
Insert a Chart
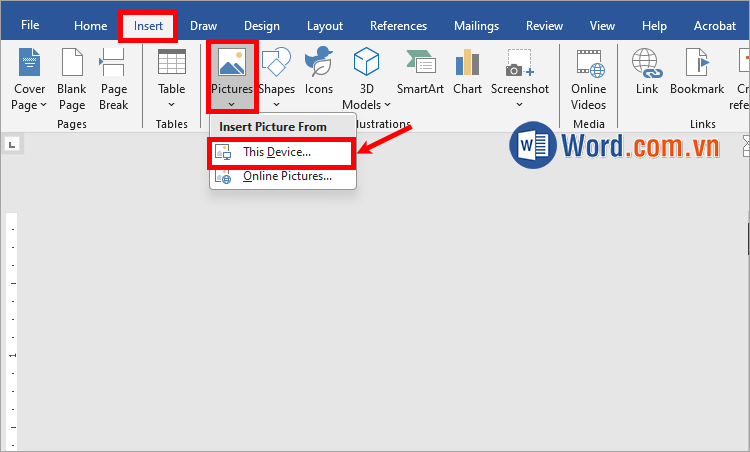(x=467, y=66)
